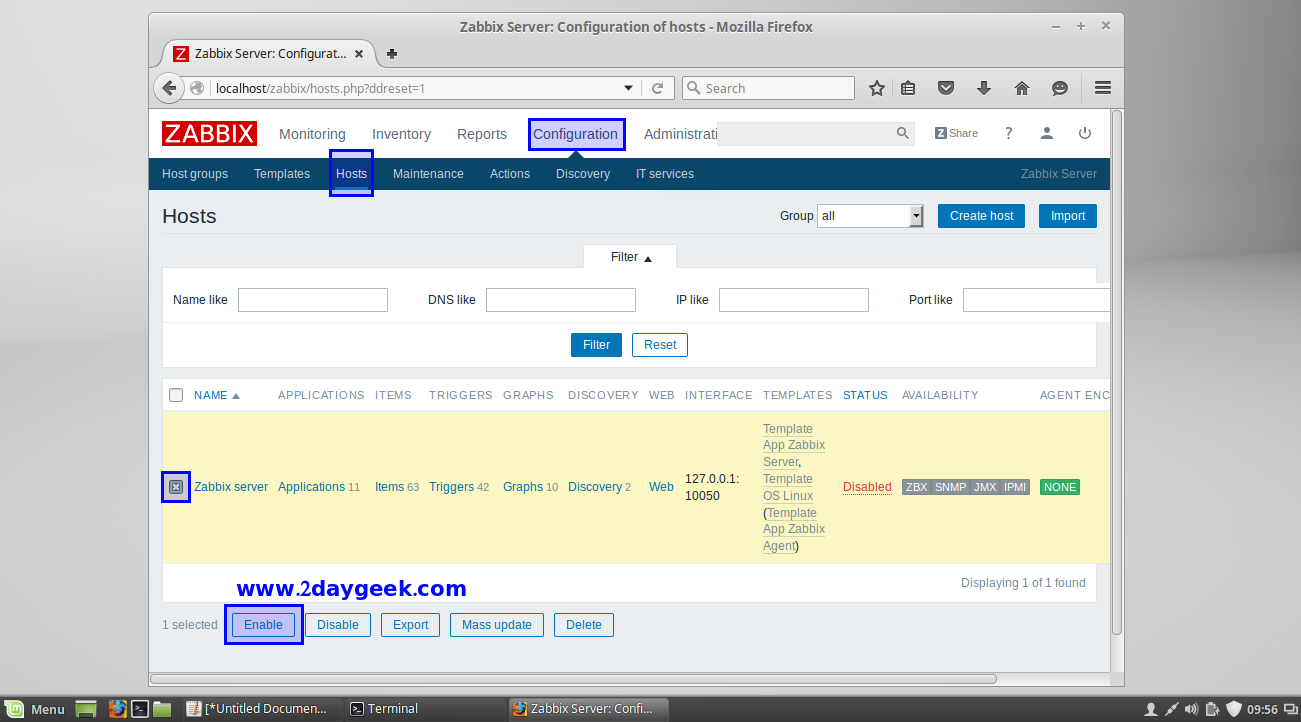This screenshot has height=722, width=1301.
Task: Open the Actions submenu tab
Action: click(510, 174)
